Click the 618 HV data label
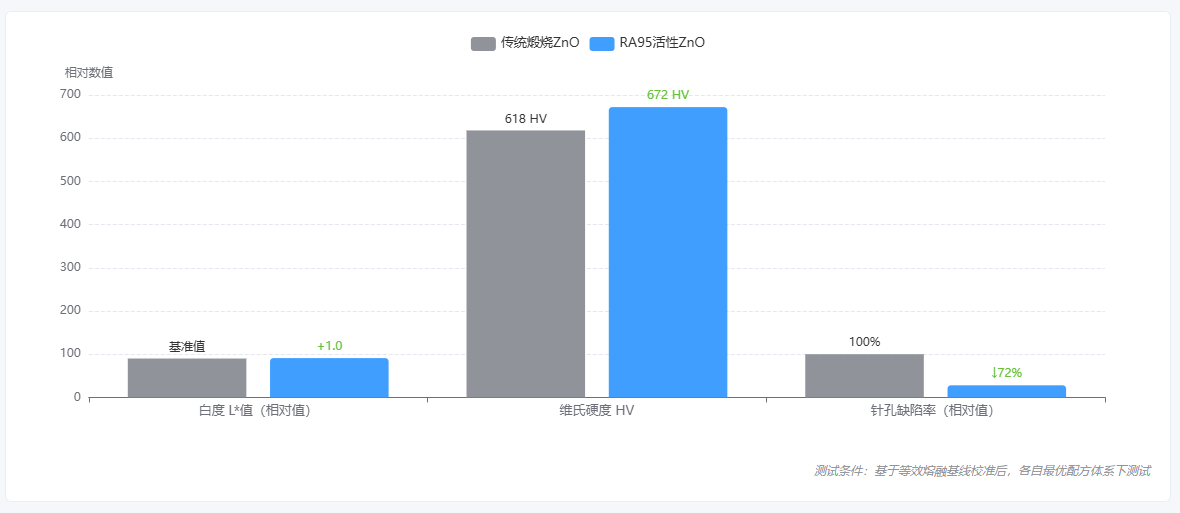Image resolution: width=1180 pixels, height=513 pixels. [x=525, y=119]
